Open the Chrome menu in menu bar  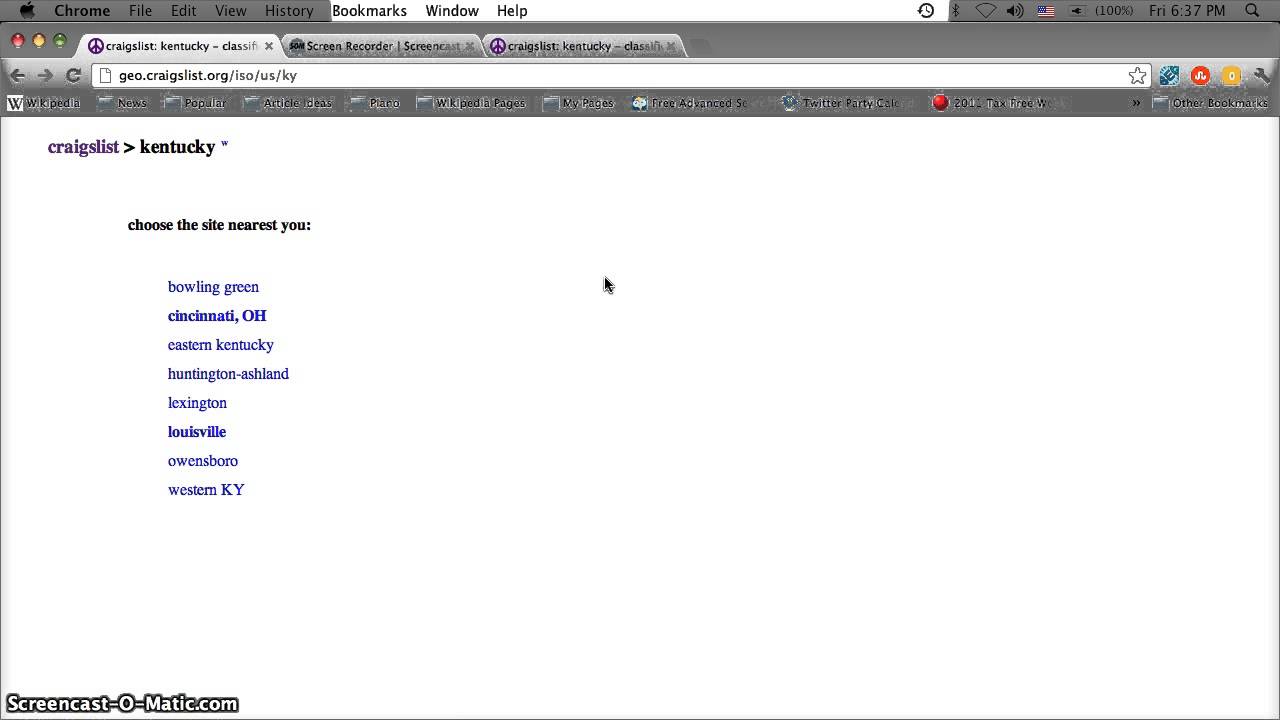[x=82, y=11]
